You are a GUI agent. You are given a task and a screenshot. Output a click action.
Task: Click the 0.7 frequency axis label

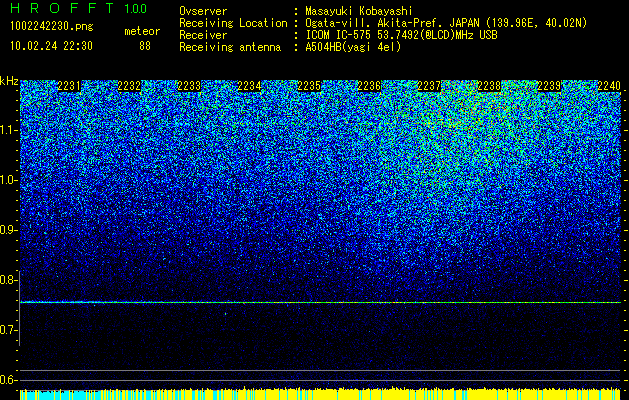point(8,330)
